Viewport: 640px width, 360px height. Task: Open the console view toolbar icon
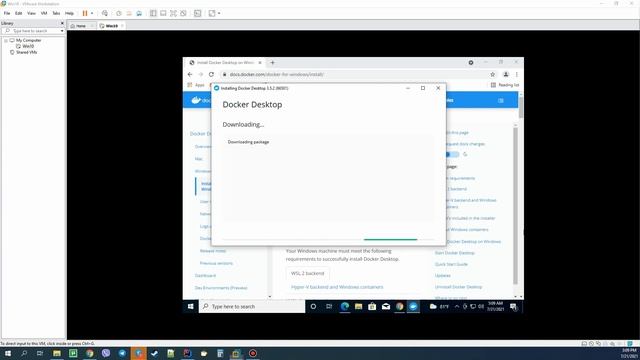198,13
